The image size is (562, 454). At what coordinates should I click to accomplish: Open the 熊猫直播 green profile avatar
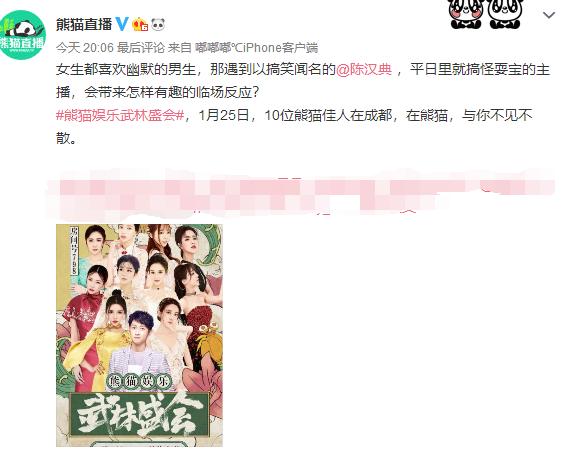(x=22, y=35)
